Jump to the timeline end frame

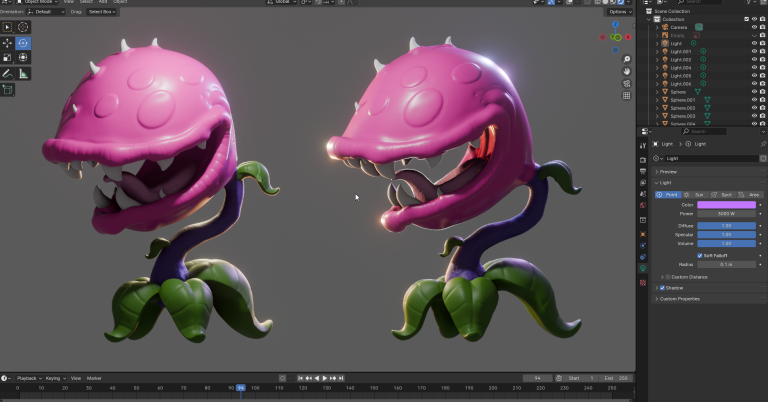pyautogui.click(x=341, y=378)
